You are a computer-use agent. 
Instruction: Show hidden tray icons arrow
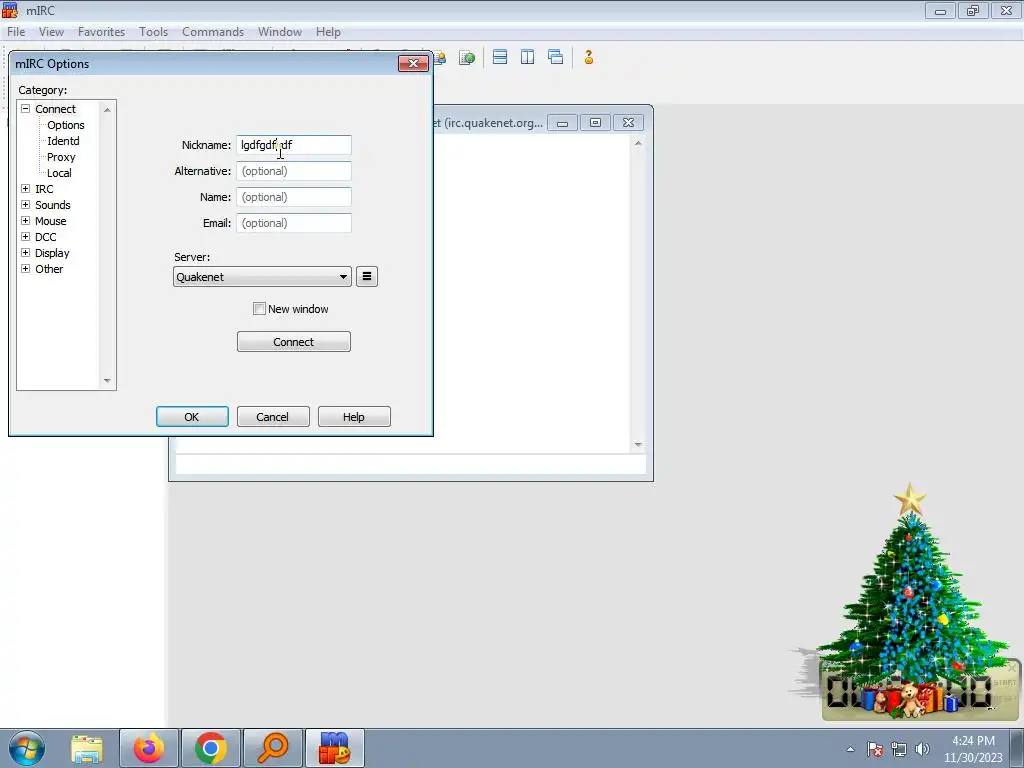pyautogui.click(x=850, y=749)
